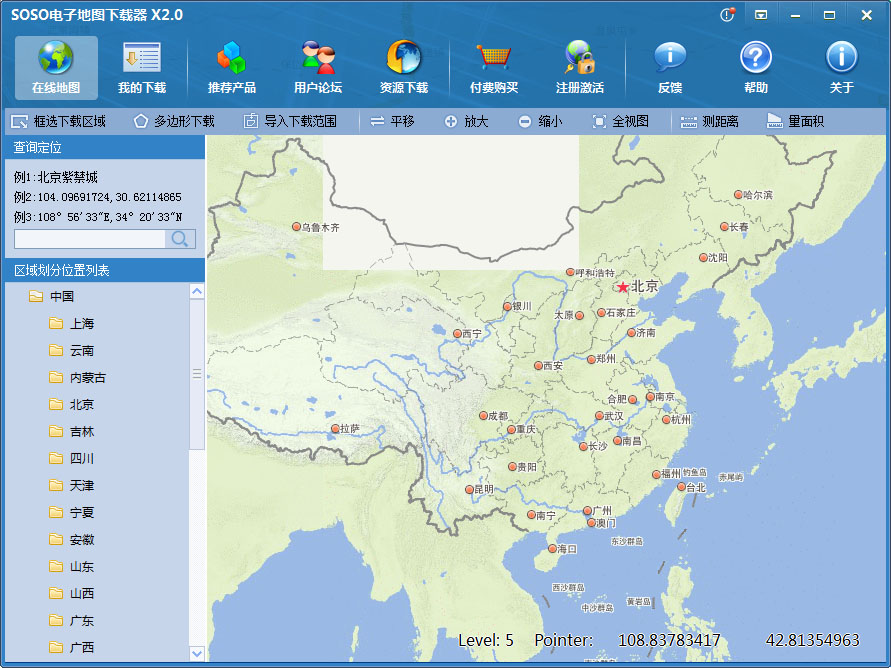Select 安徽 in region list

[71, 540]
